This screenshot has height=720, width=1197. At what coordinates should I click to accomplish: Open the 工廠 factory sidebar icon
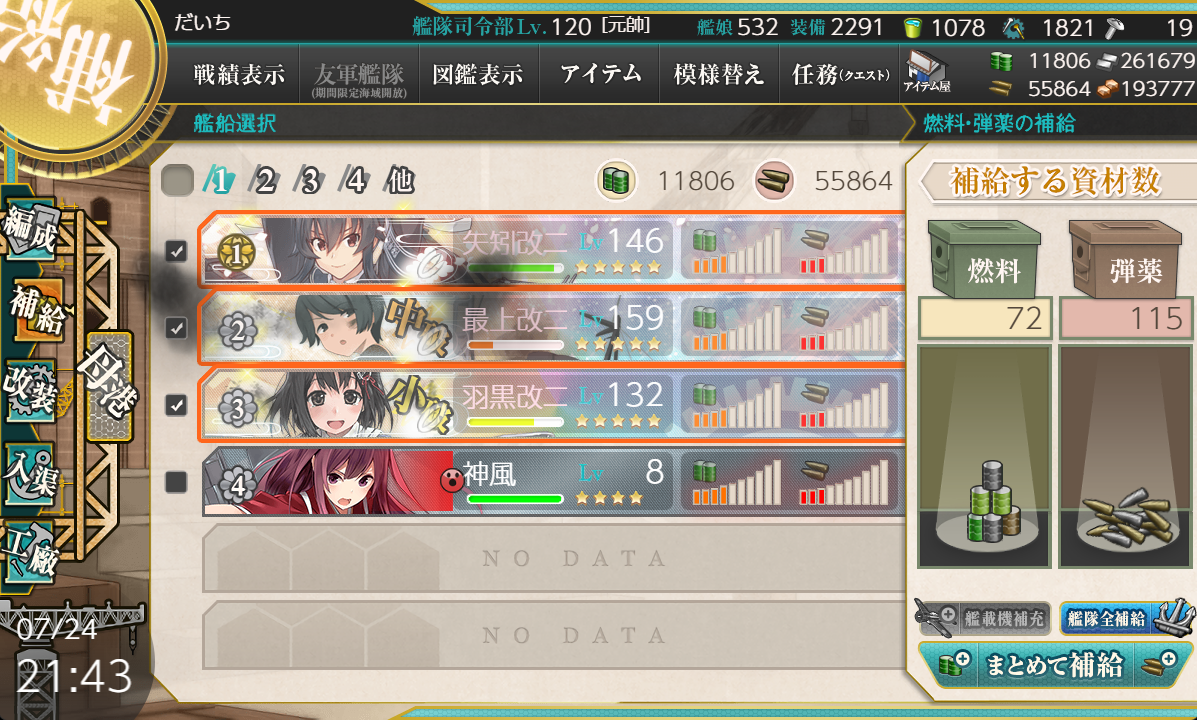(31, 554)
